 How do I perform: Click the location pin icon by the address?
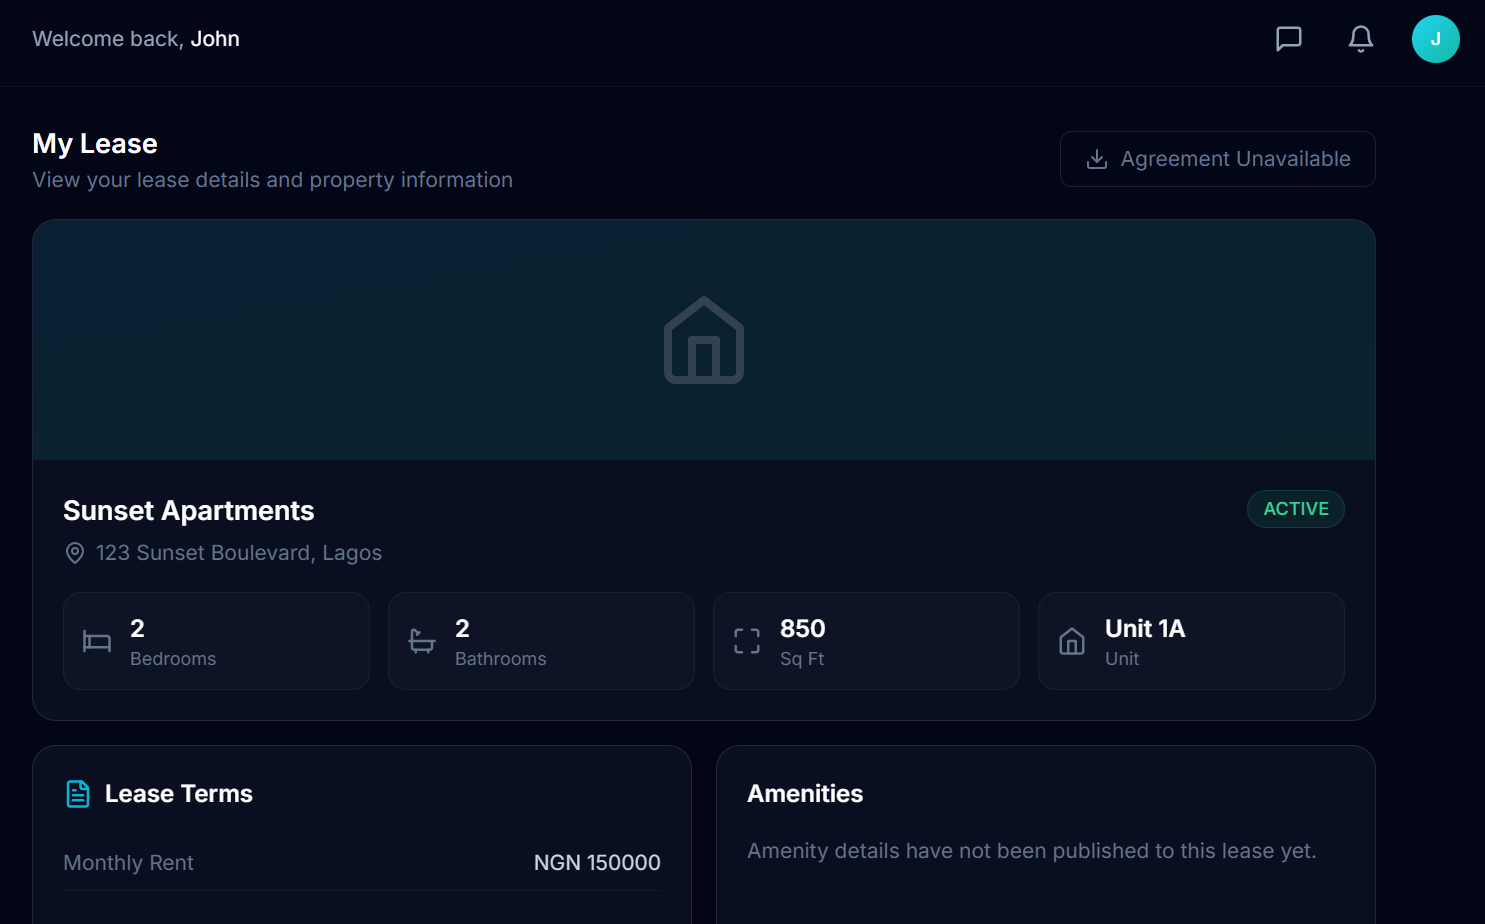(x=75, y=553)
